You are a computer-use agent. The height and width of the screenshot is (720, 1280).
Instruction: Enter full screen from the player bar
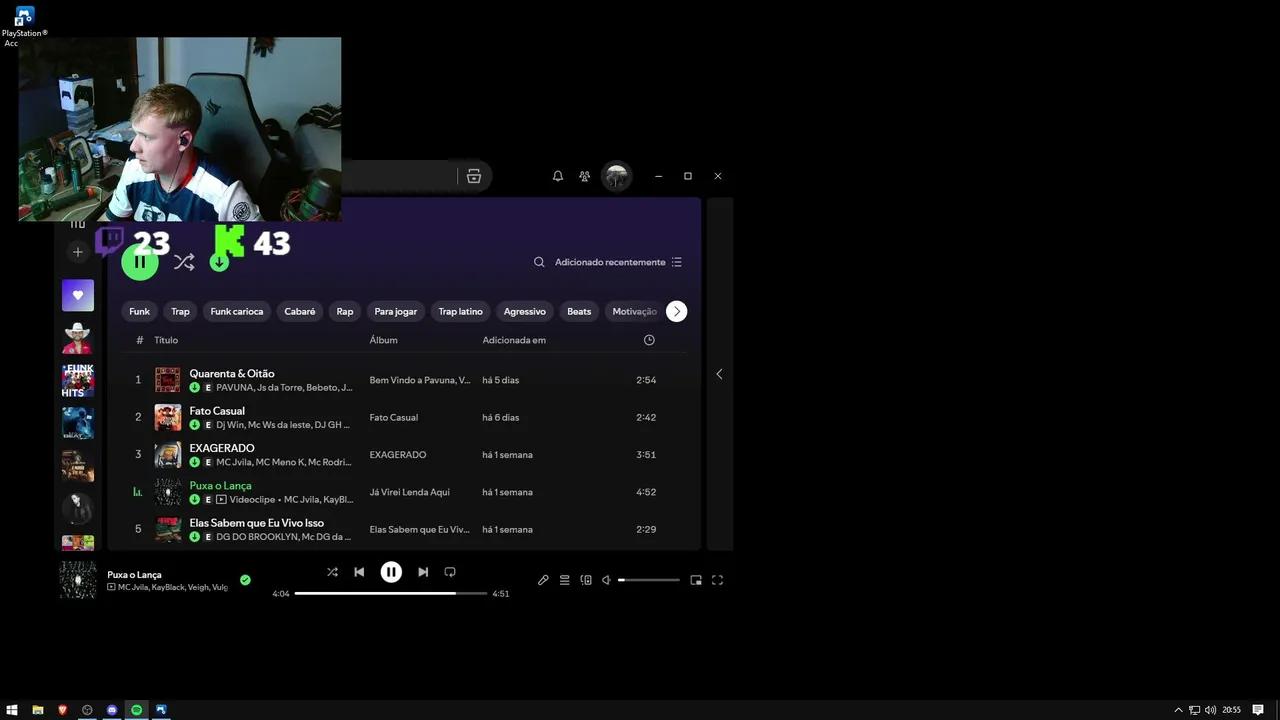click(x=717, y=580)
